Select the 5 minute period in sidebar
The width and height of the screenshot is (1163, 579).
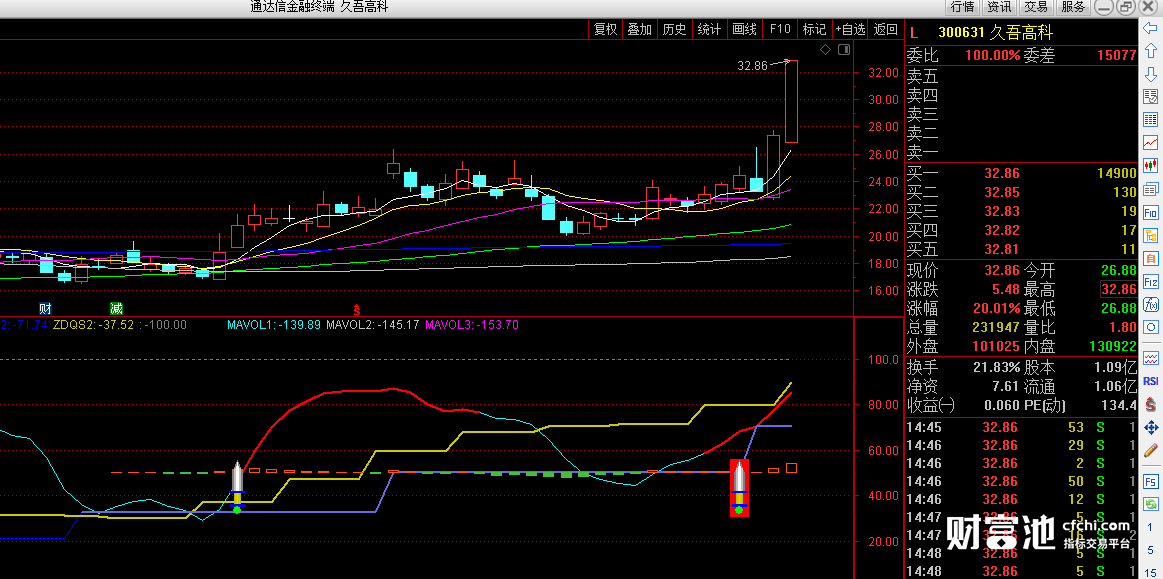(x=1151, y=549)
